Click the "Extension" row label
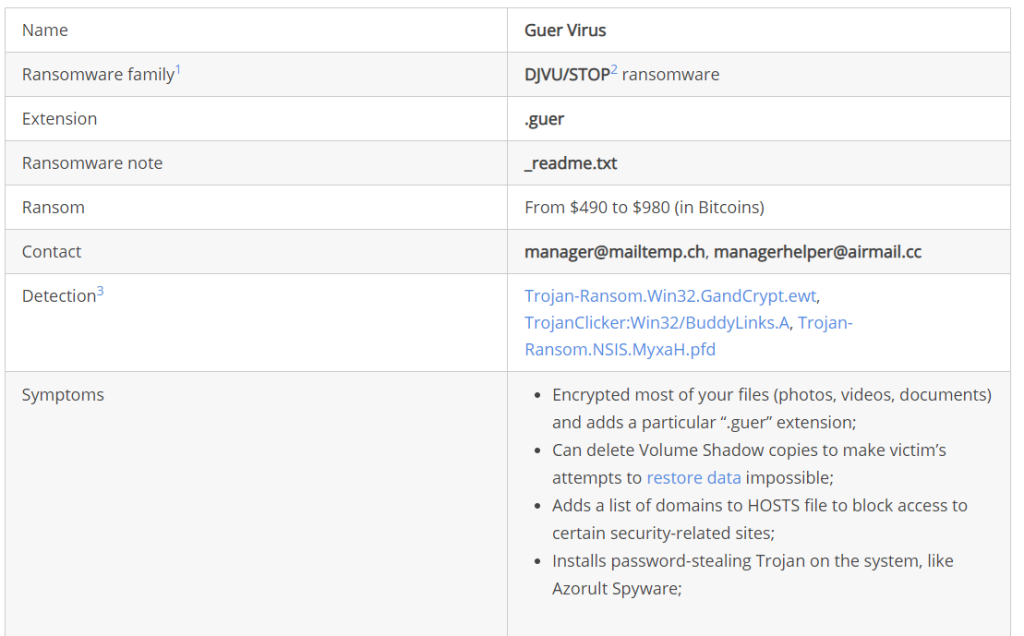1024x636 pixels. (59, 119)
